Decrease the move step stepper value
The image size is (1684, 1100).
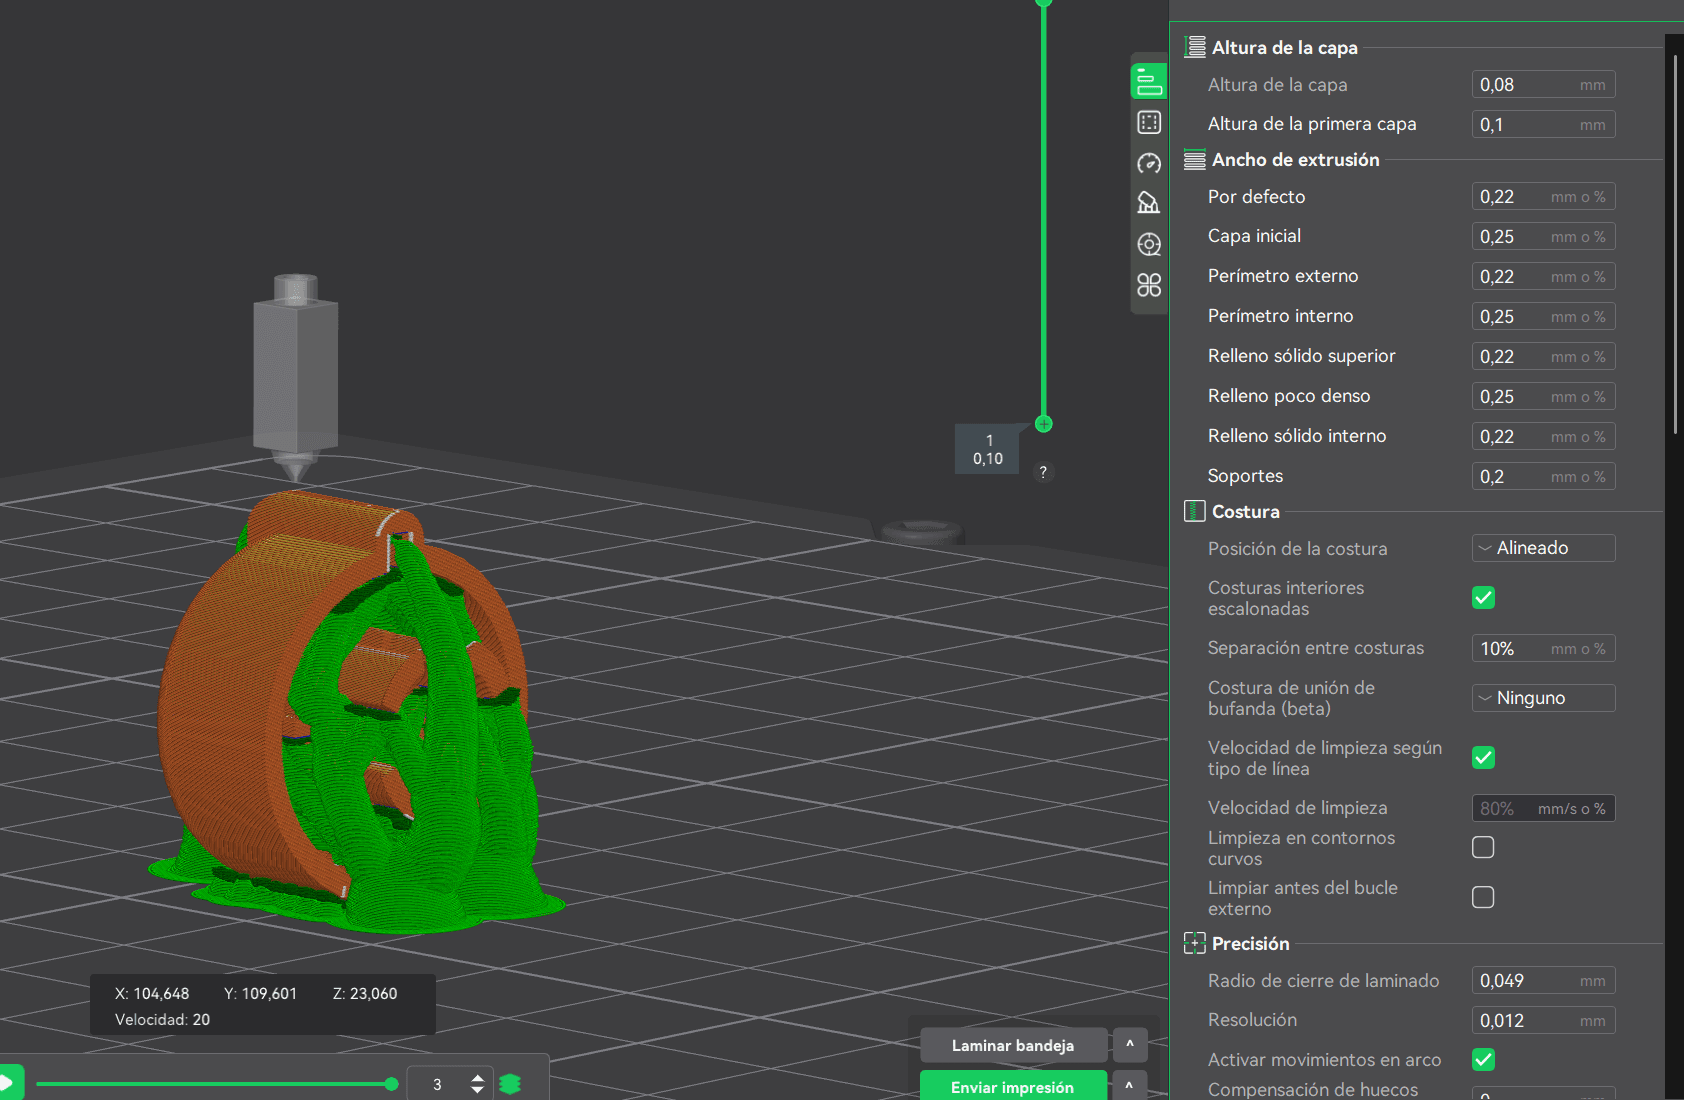(477, 1090)
